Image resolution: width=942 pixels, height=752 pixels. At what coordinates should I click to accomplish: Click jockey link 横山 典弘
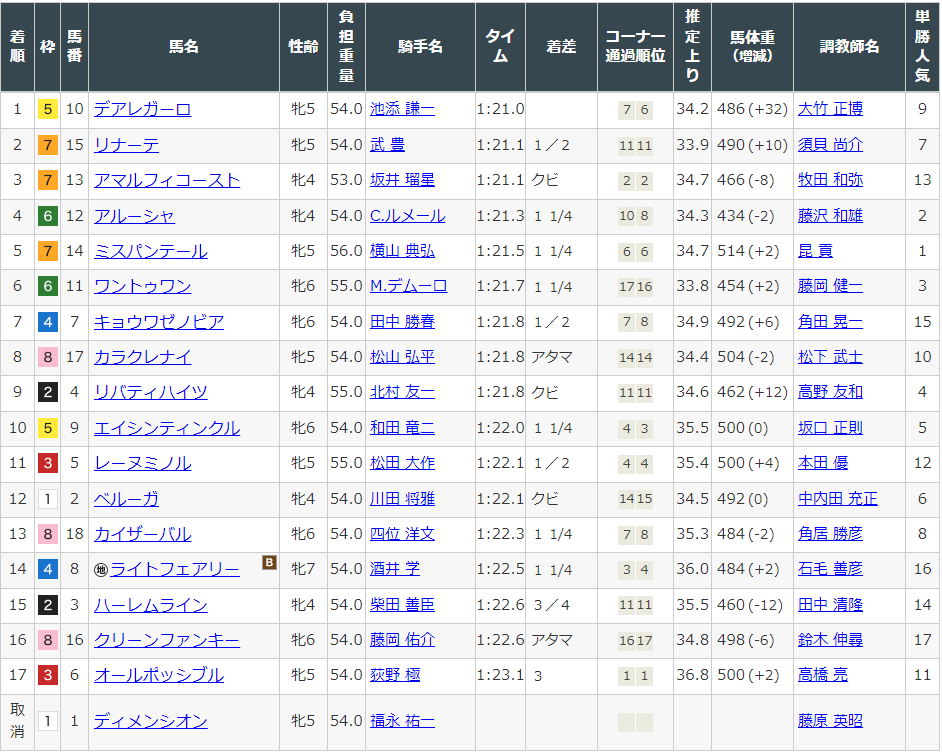coord(402,251)
